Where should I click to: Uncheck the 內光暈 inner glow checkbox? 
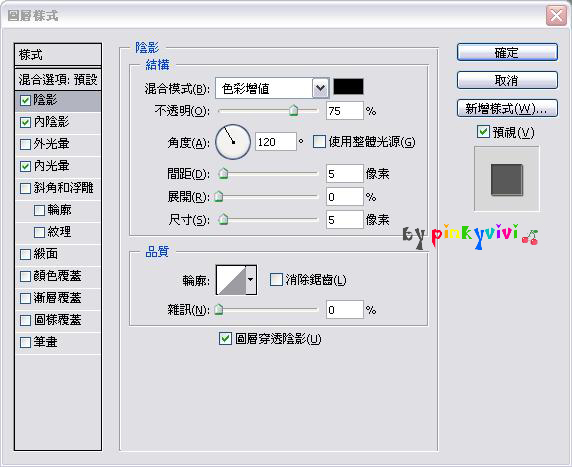click(x=25, y=166)
